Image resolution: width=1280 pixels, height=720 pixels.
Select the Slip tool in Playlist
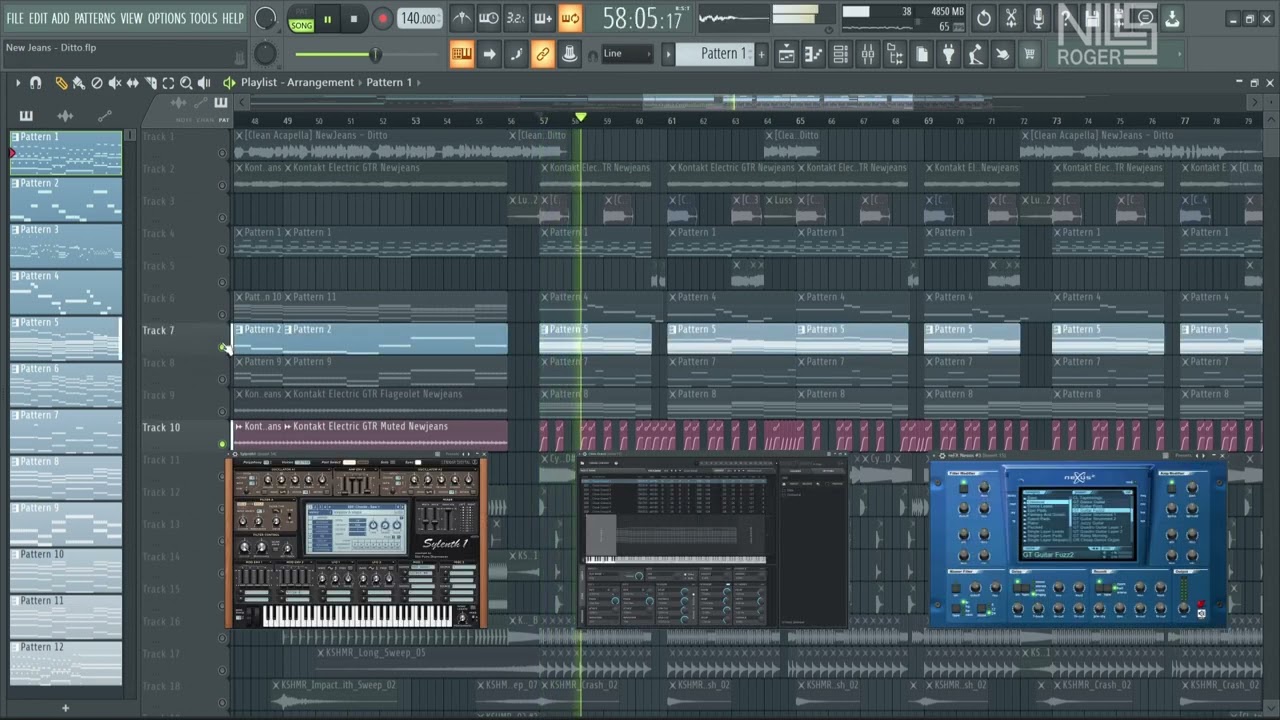(132, 83)
